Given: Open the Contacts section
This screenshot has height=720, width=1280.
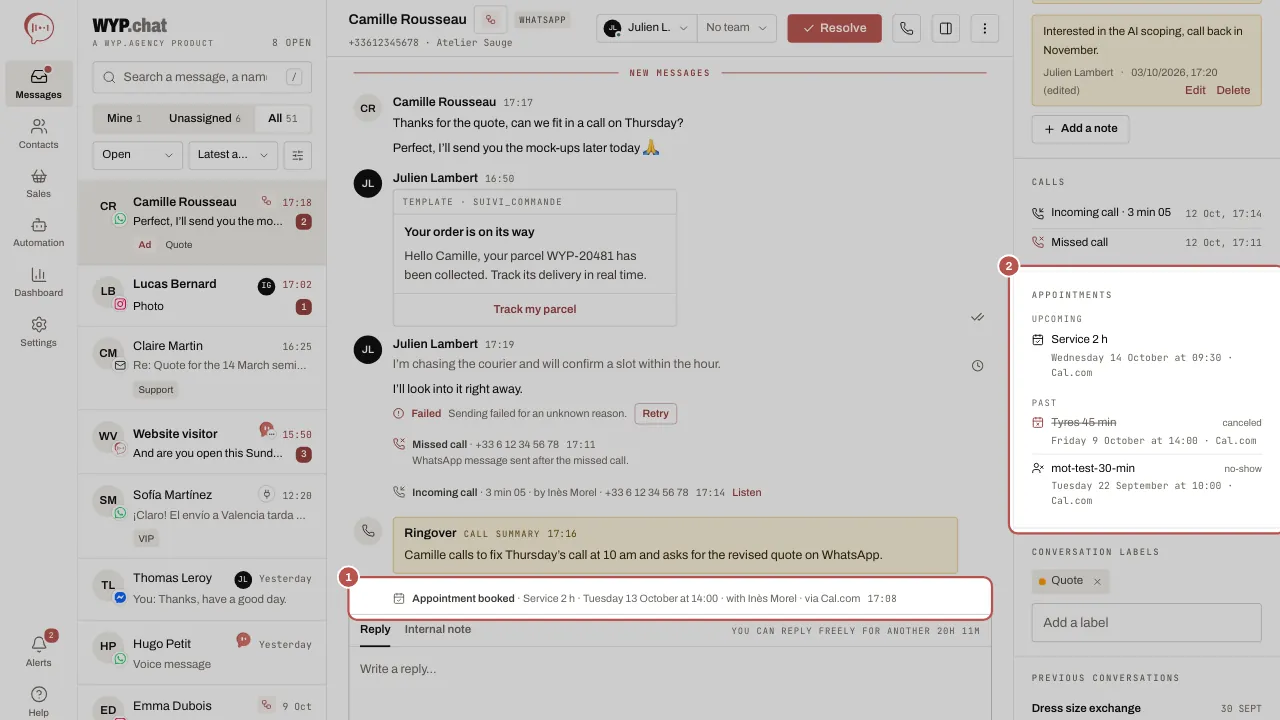Looking at the screenshot, I should 38,134.
